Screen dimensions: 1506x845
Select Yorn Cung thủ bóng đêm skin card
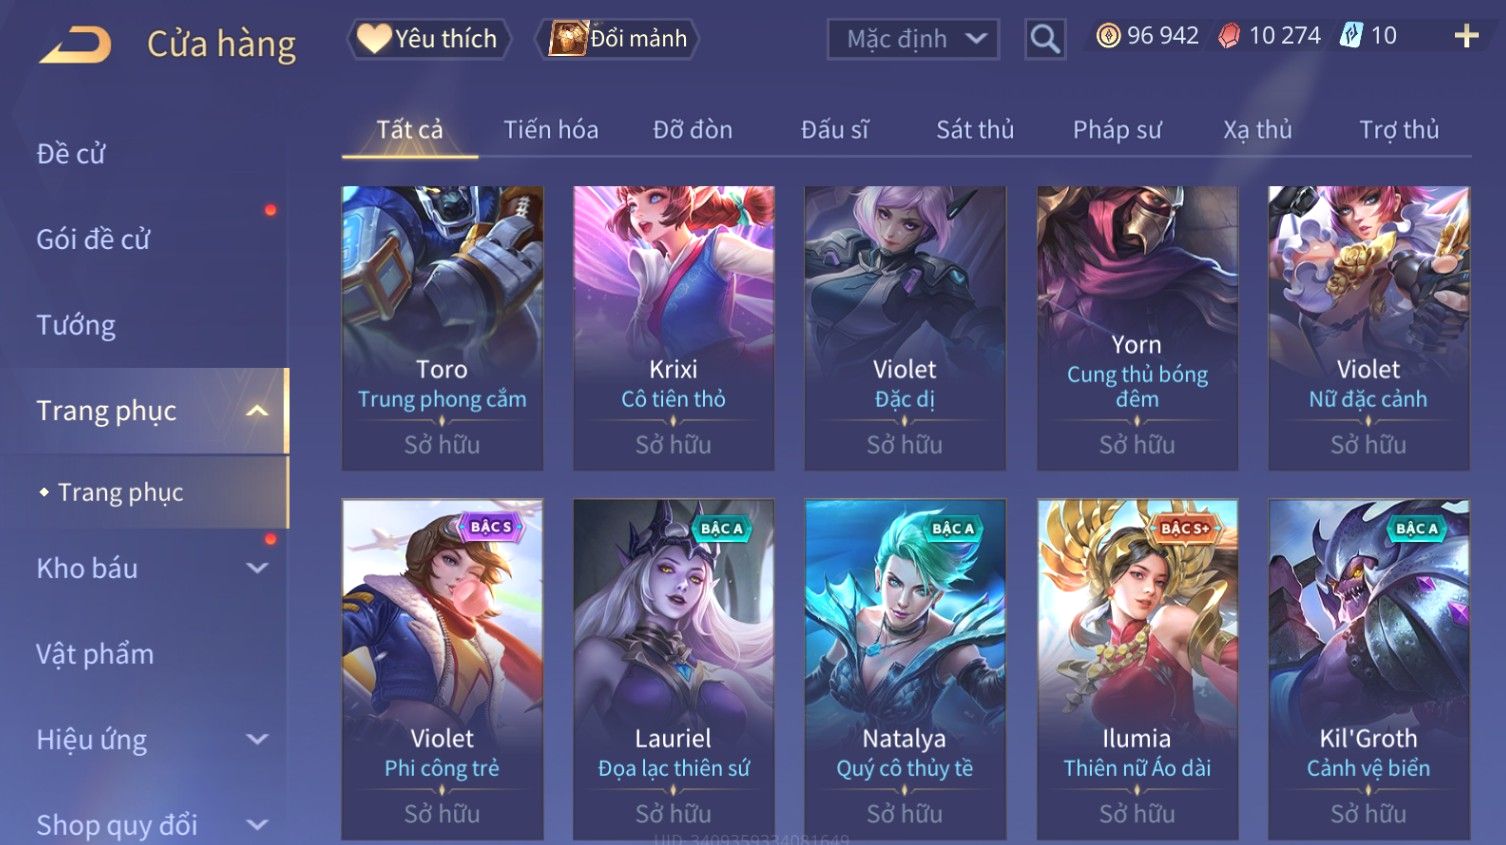click(1137, 328)
